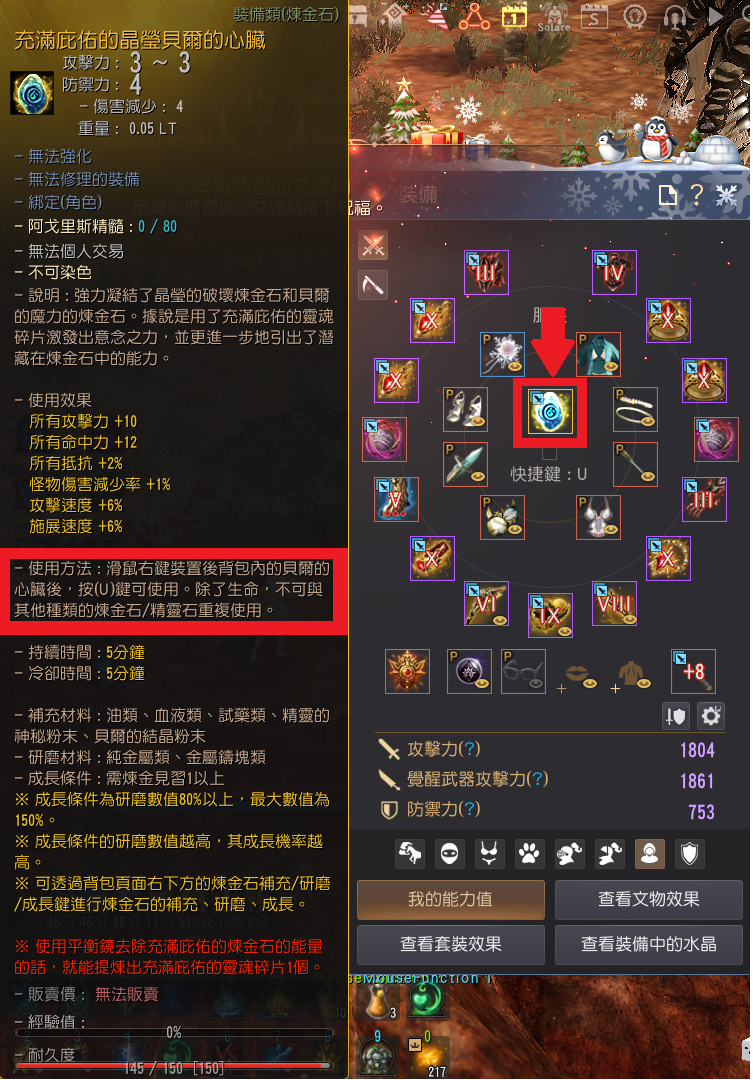Tick the small checkbox below alchemy stone
This screenshot has width=753, height=1080.
(x=549, y=453)
